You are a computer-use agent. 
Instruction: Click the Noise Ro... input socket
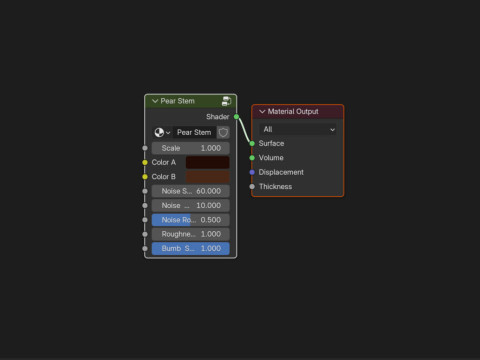click(x=145, y=220)
